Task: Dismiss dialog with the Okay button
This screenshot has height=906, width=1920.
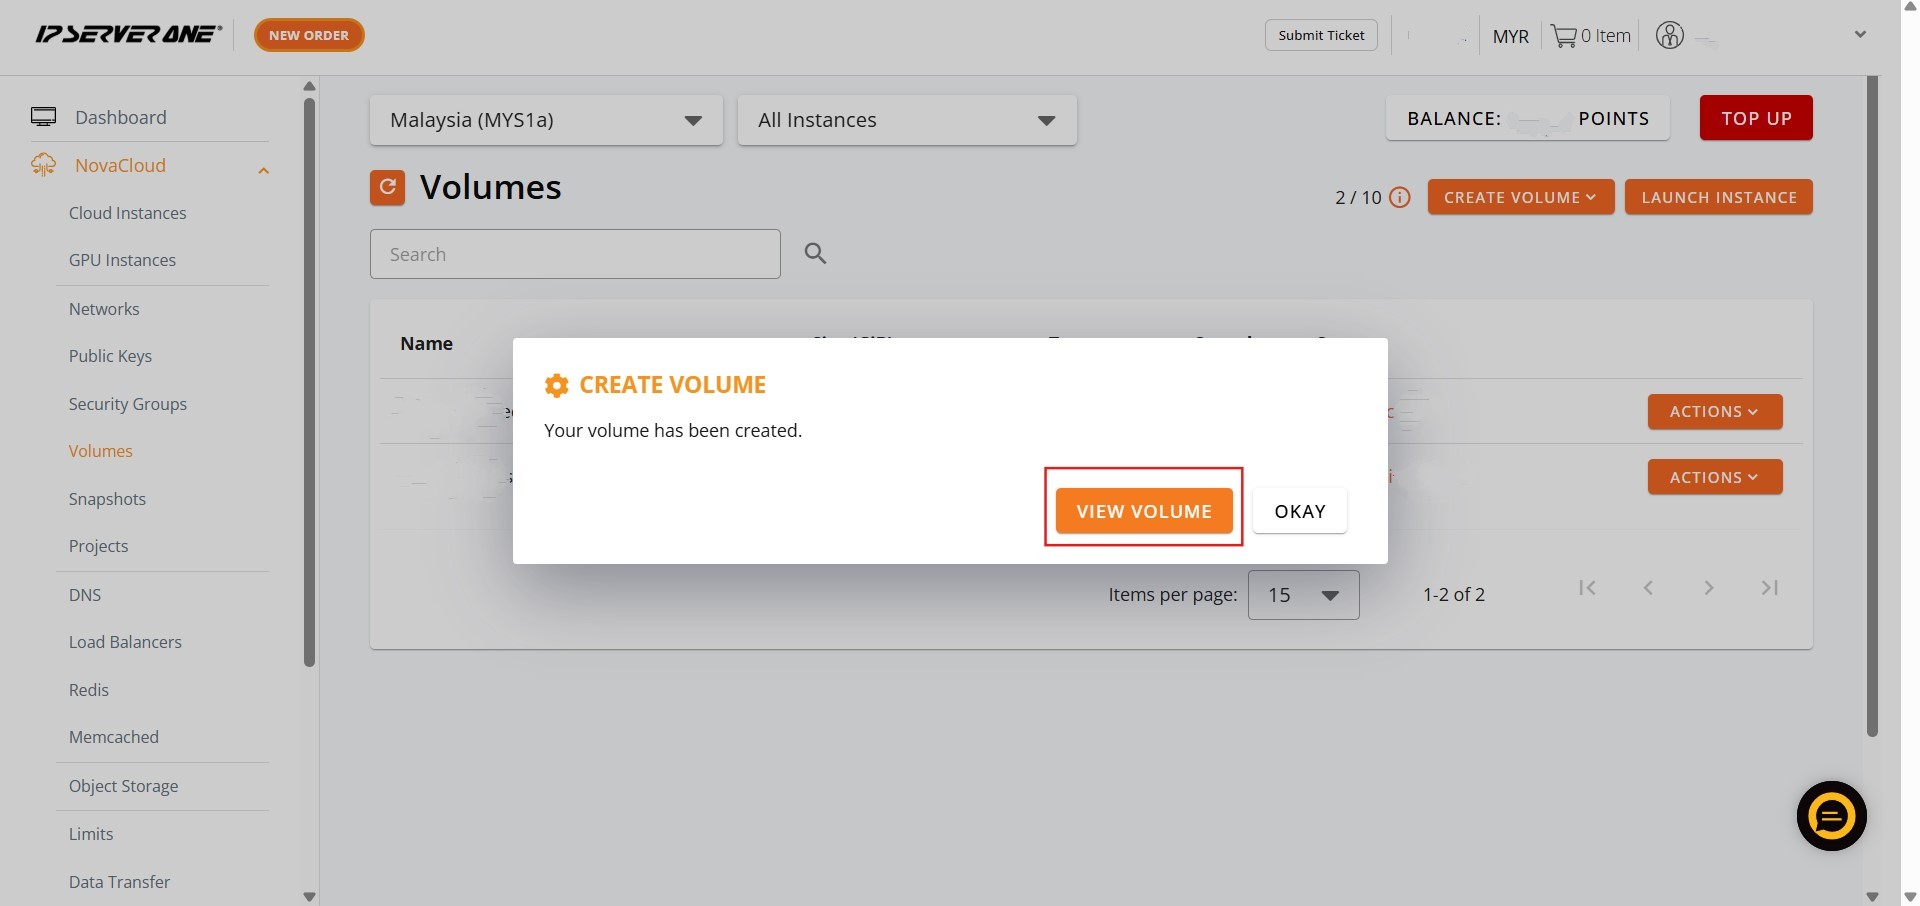Action: tap(1299, 511)
